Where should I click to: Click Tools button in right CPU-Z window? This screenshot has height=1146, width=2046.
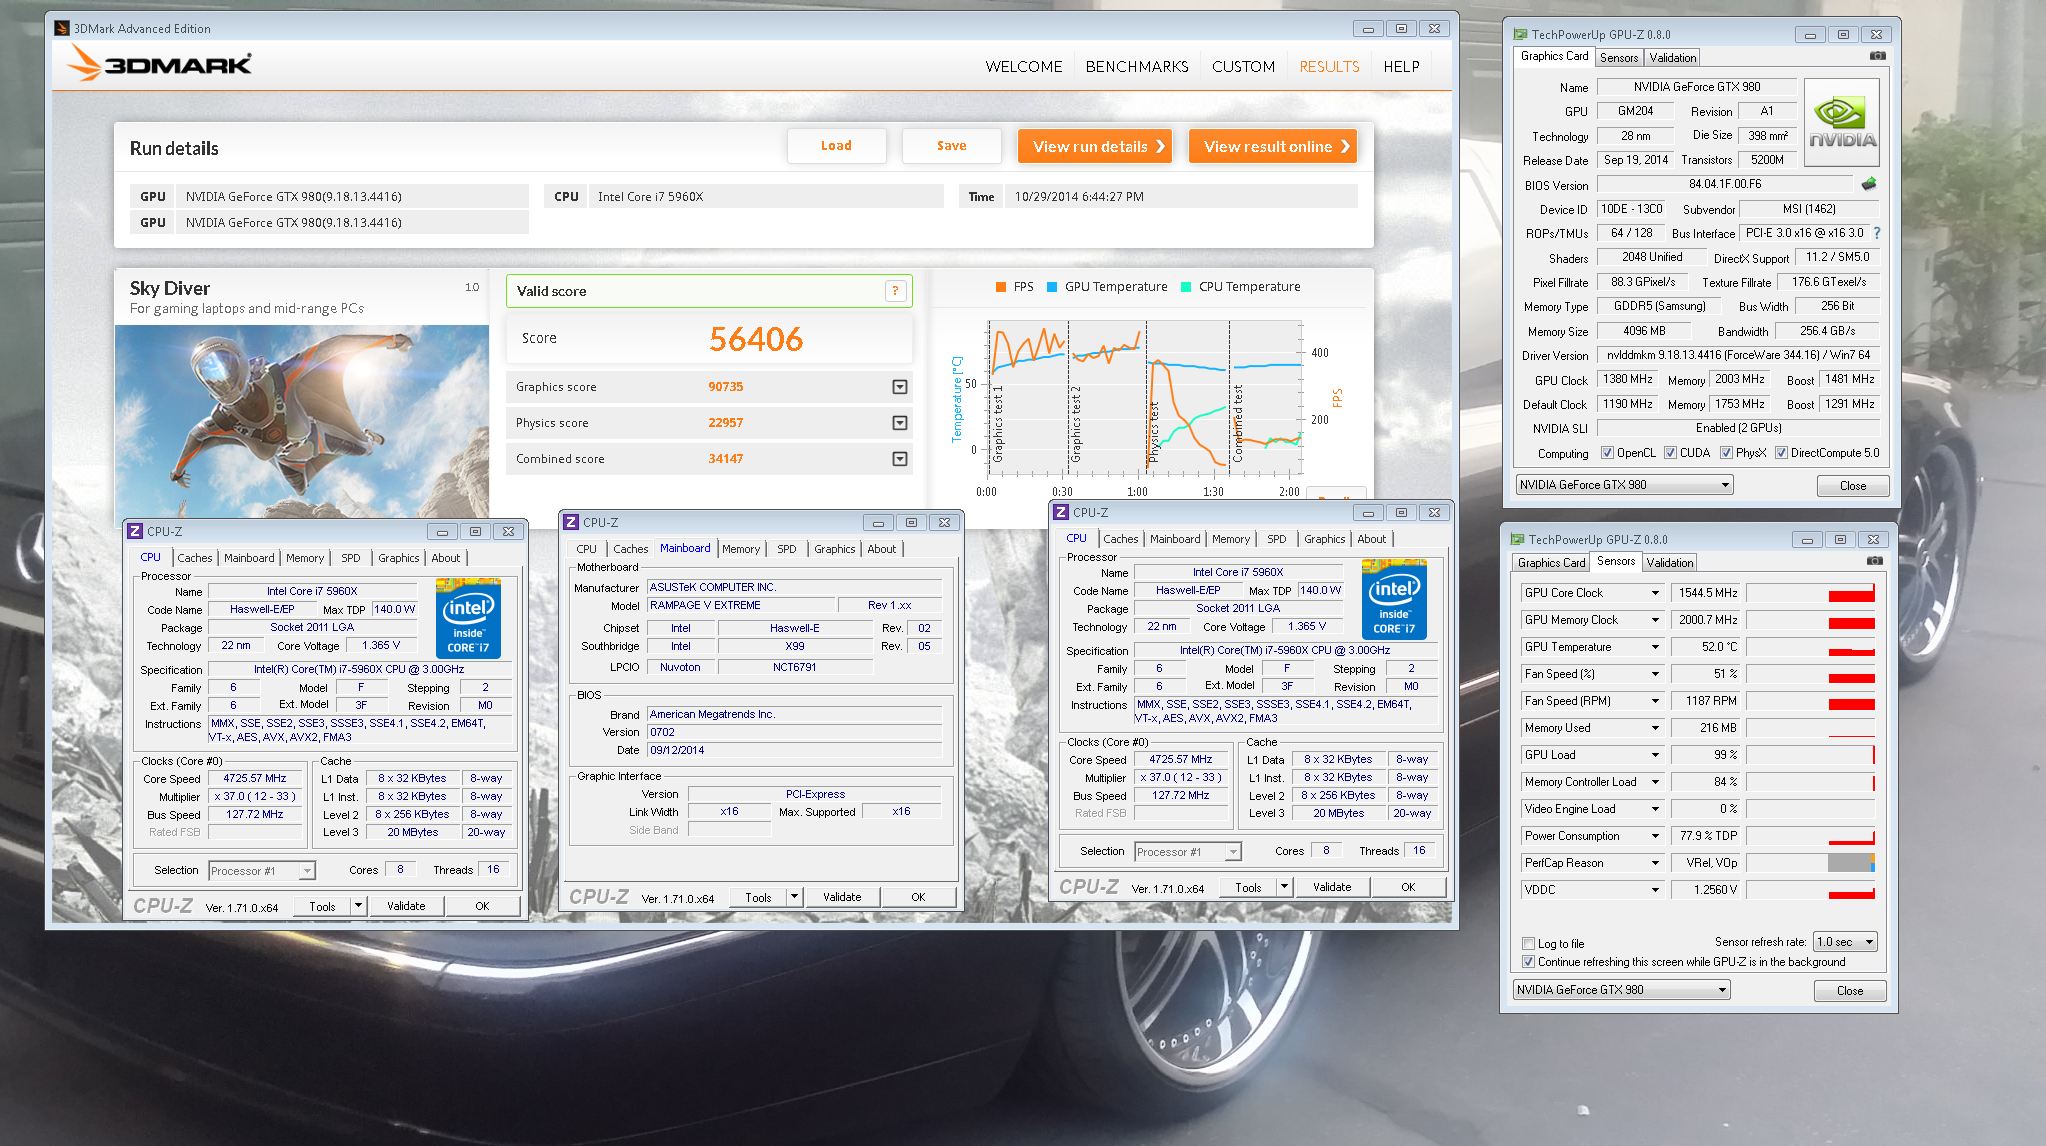[1248, 887]
